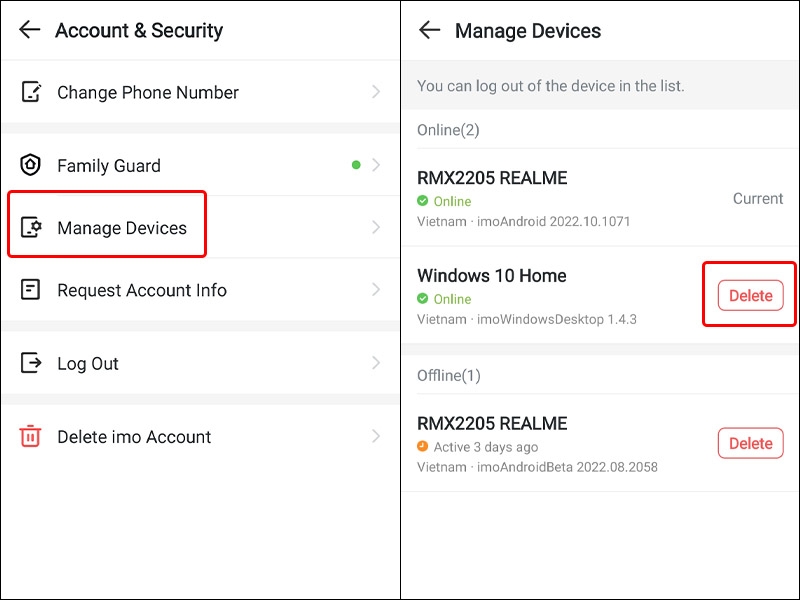Tap the Family Guard shield icon

click(30, 165)
